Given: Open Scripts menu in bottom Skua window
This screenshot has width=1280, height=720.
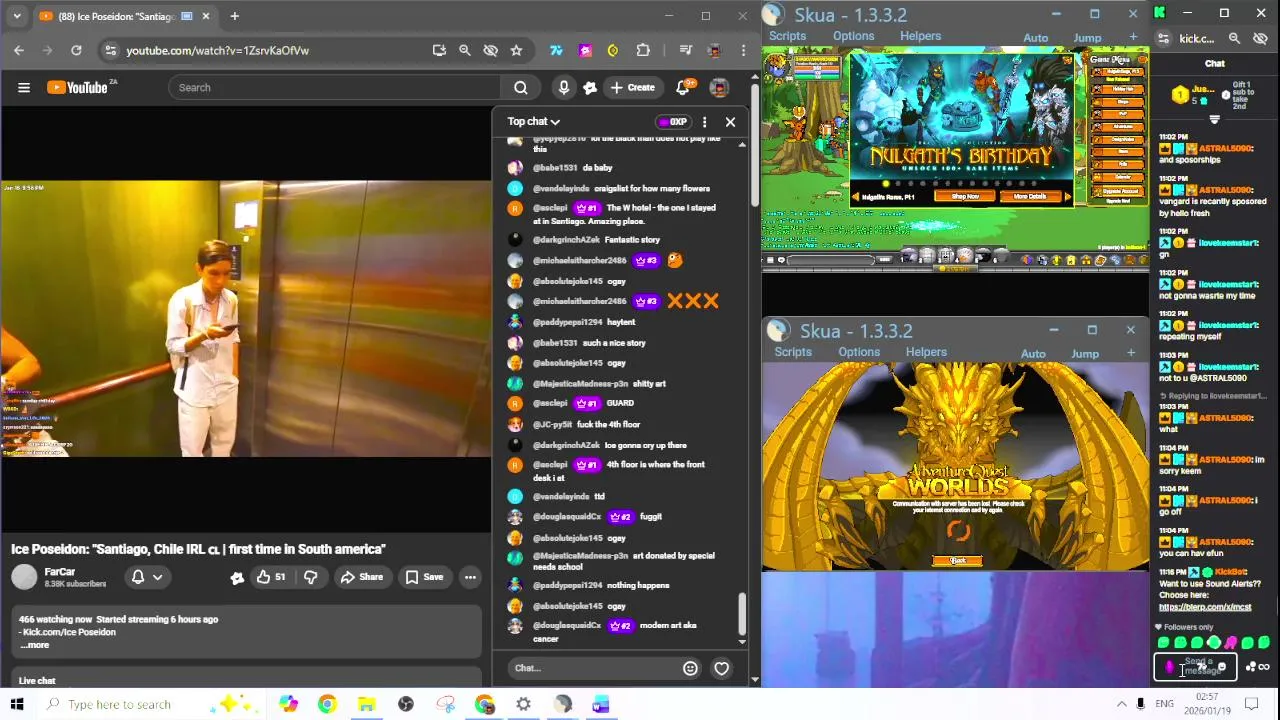Looking at the screenshot, I should 793,352.
